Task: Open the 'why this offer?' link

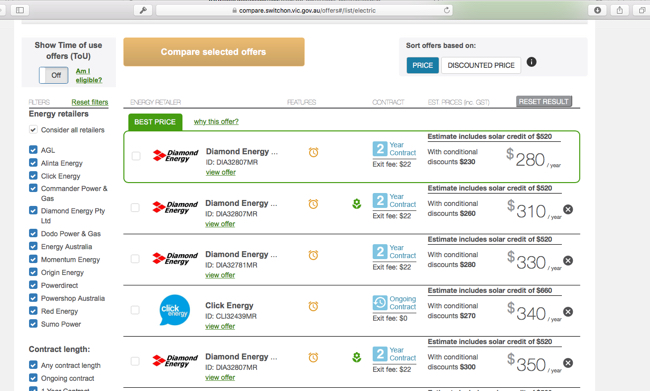Action: pyautogui.click(x=216, y=121)
